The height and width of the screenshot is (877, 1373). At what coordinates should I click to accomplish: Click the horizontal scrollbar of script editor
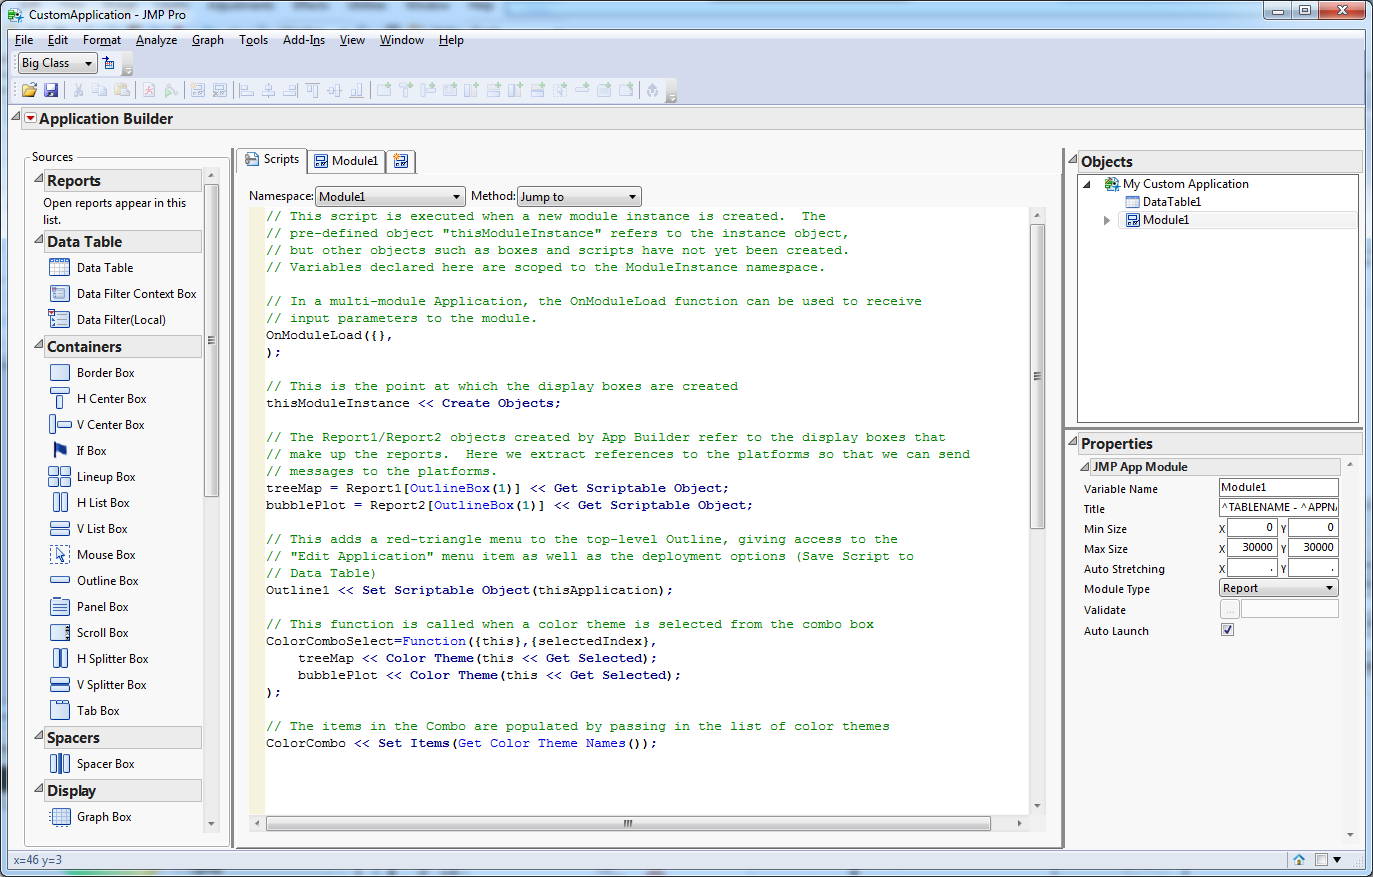tap(628, 824)
